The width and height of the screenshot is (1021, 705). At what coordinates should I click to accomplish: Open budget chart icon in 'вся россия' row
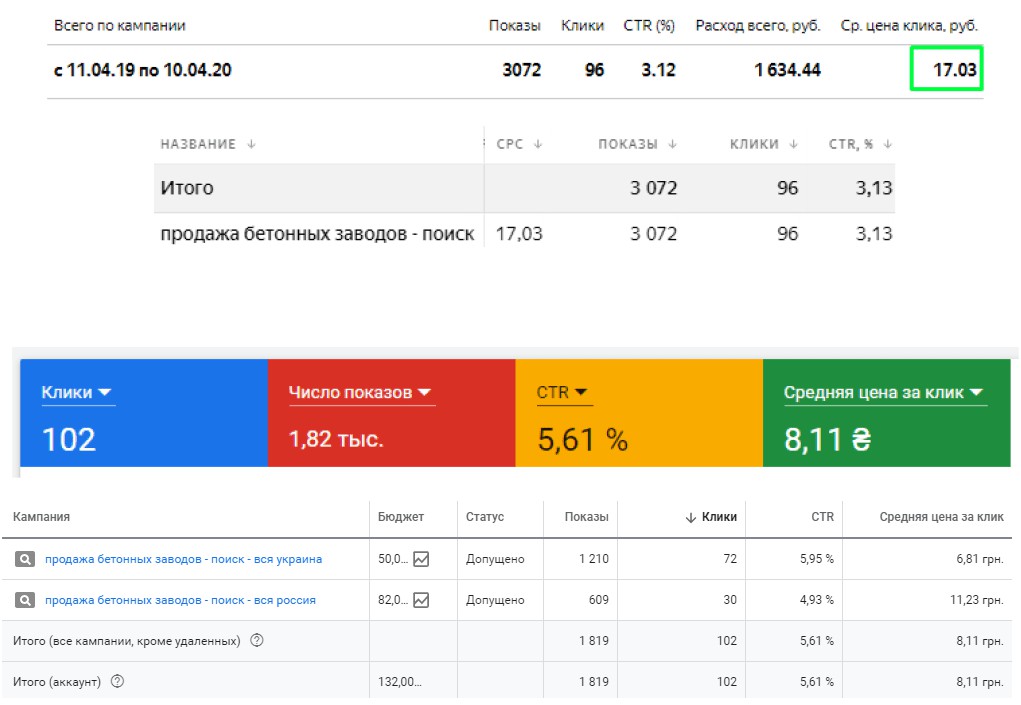pos(421,600)
